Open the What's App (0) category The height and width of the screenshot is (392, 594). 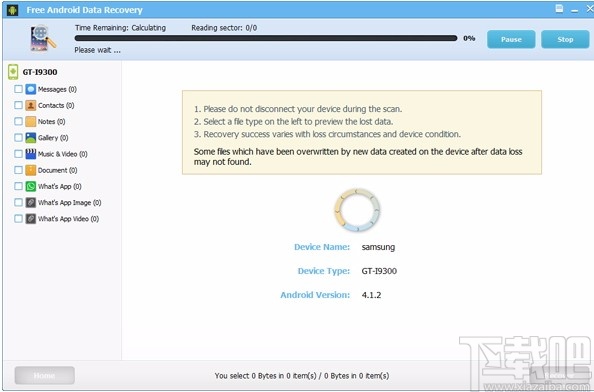(59, 186)
